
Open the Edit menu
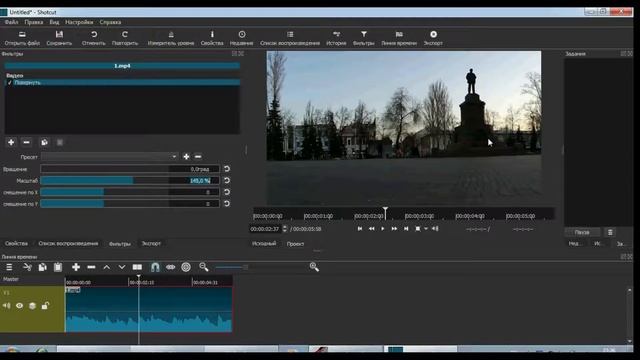click(33, 22)
